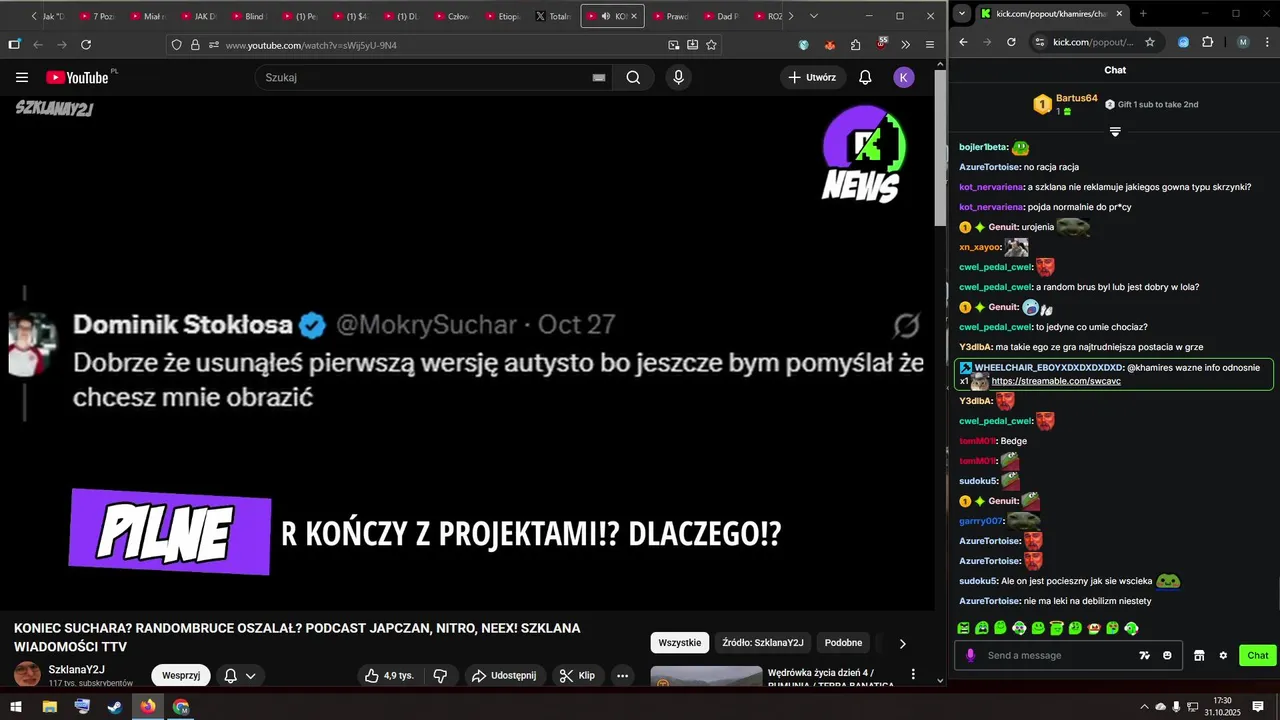Open the Windows Start menu
This screenshot has width=1280, height=720.
pos(16,706)
